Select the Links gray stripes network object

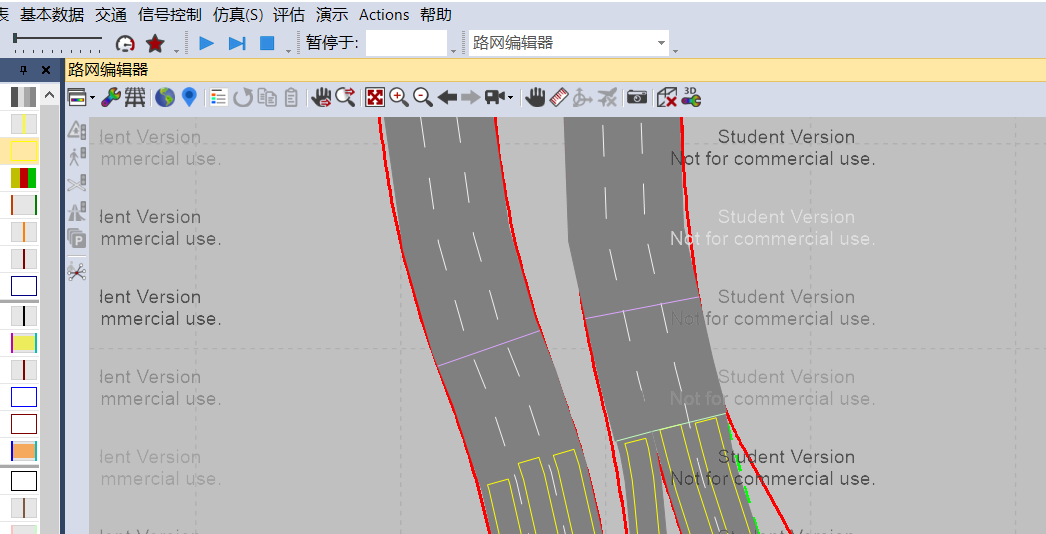pos(23,97)
